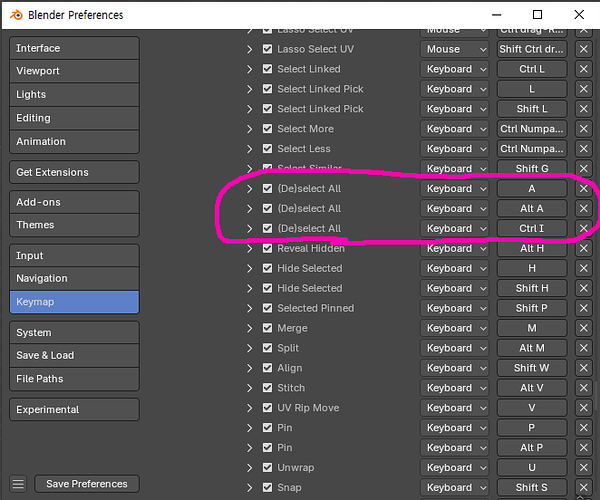Image resolution: width=600 pixels, height=500 pixels.
Task: Remove the Pin keymap entry bound to P
Action: 583,427
